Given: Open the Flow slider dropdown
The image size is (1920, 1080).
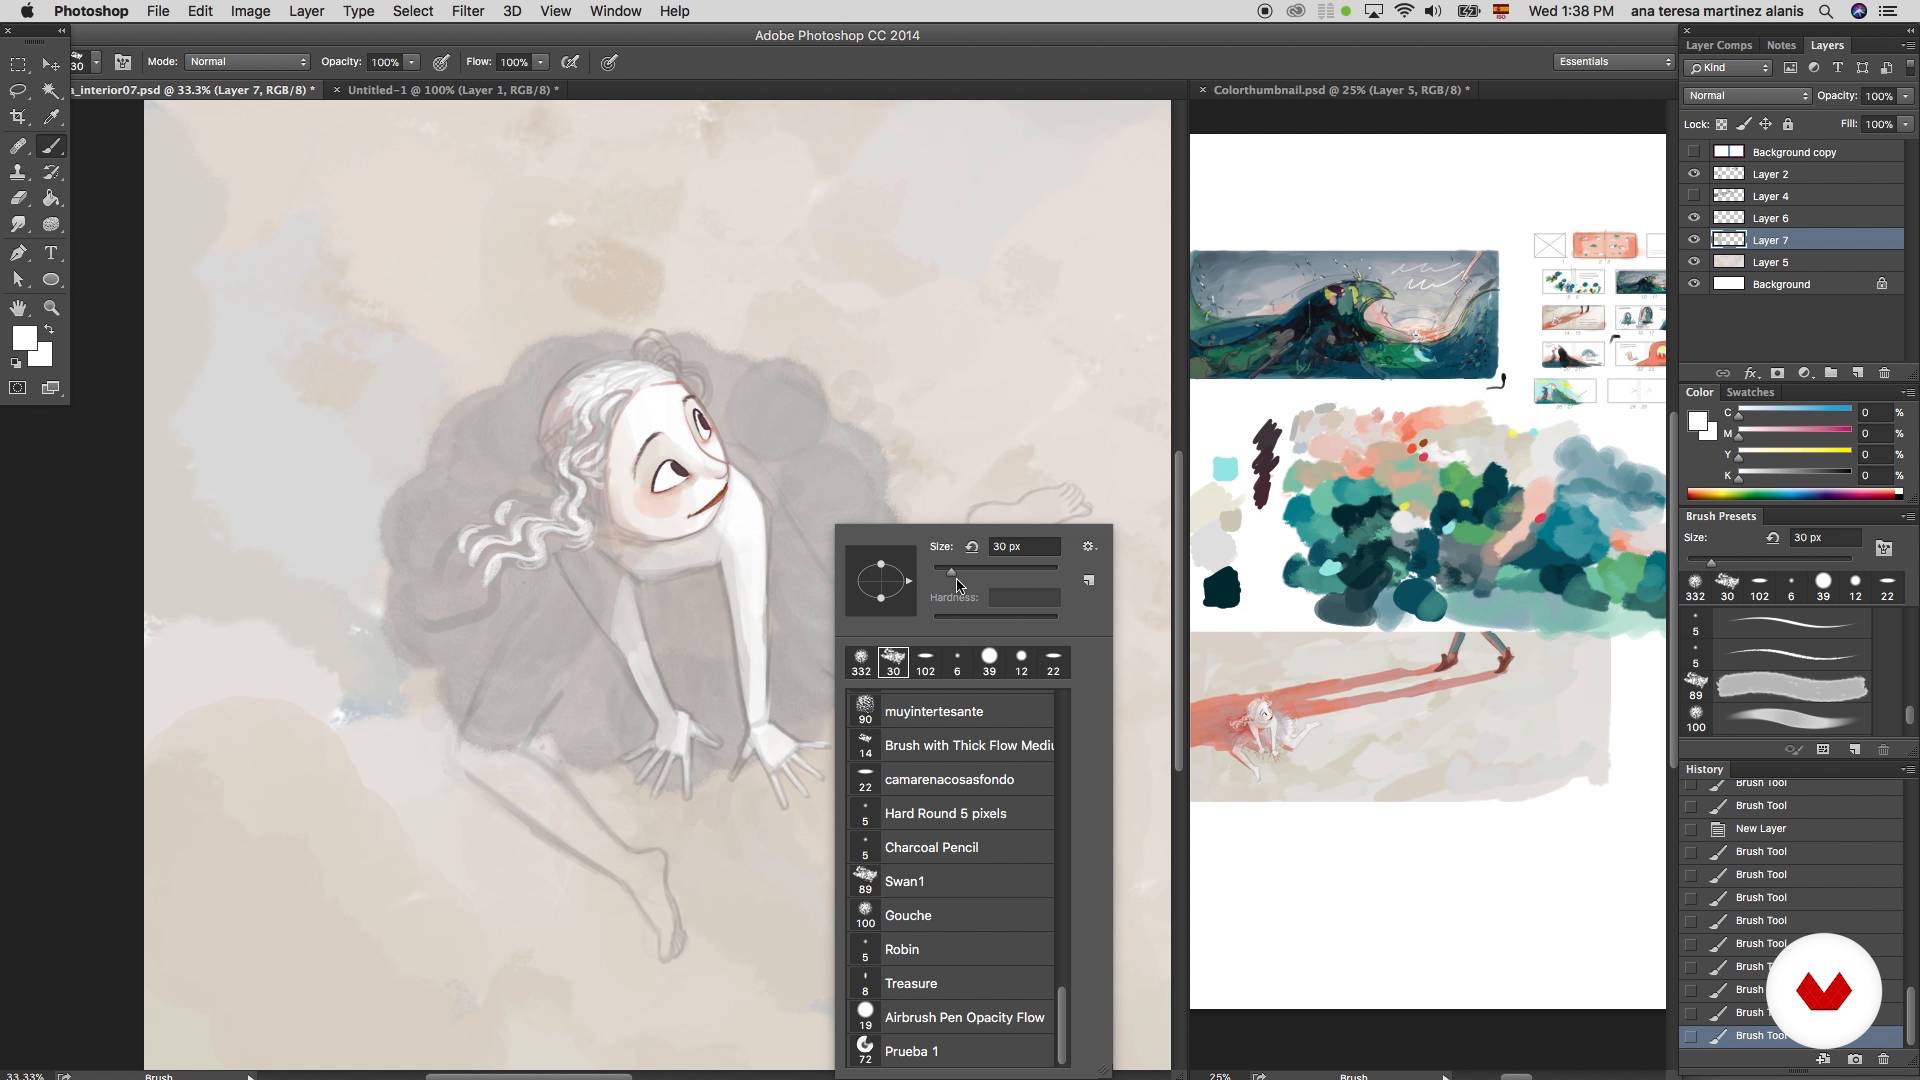Looking at the screenshot, I should tap(540, 62).
